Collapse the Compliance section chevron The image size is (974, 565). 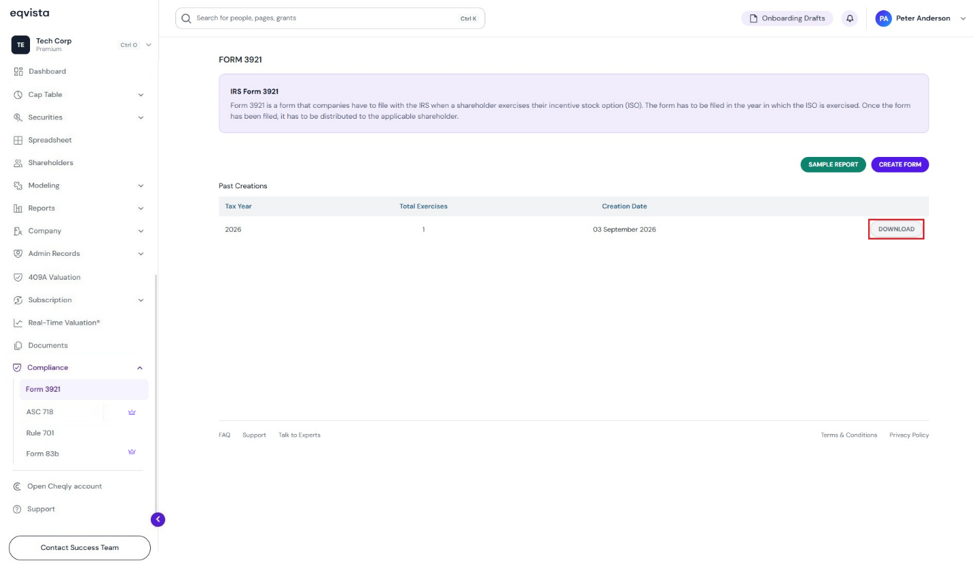[140, 368]
